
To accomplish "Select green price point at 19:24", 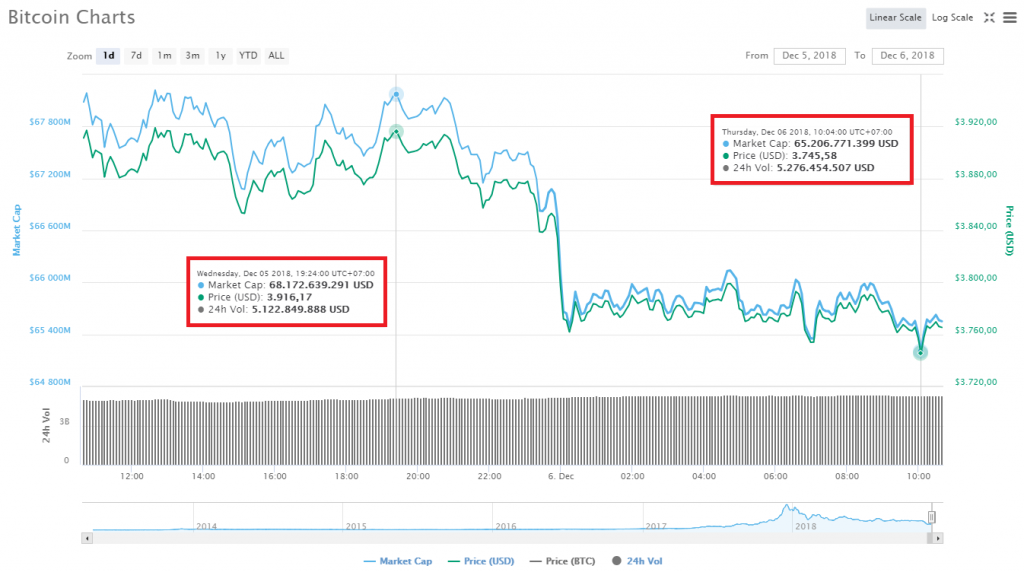I will click(x=396, y=132).
